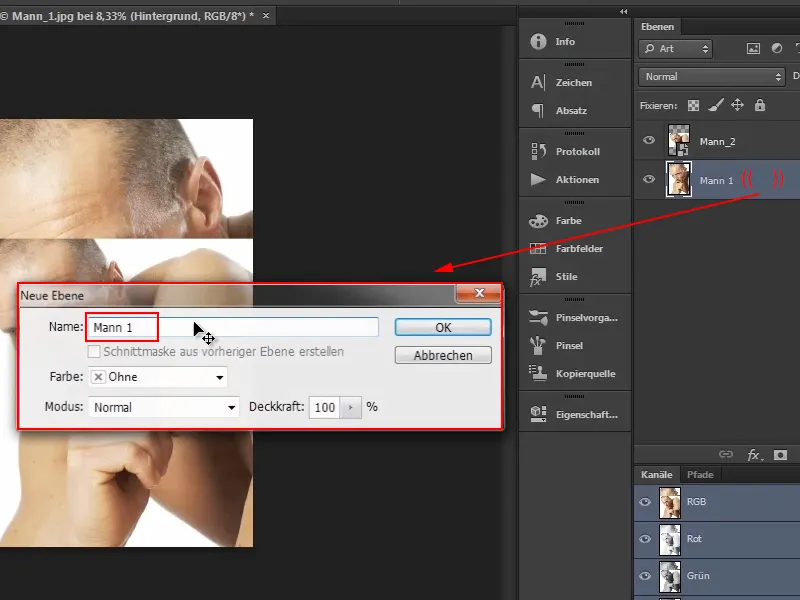Lock image pixels with the brush icon
Viewport: 800px width, 600px height.
point(716,105)
